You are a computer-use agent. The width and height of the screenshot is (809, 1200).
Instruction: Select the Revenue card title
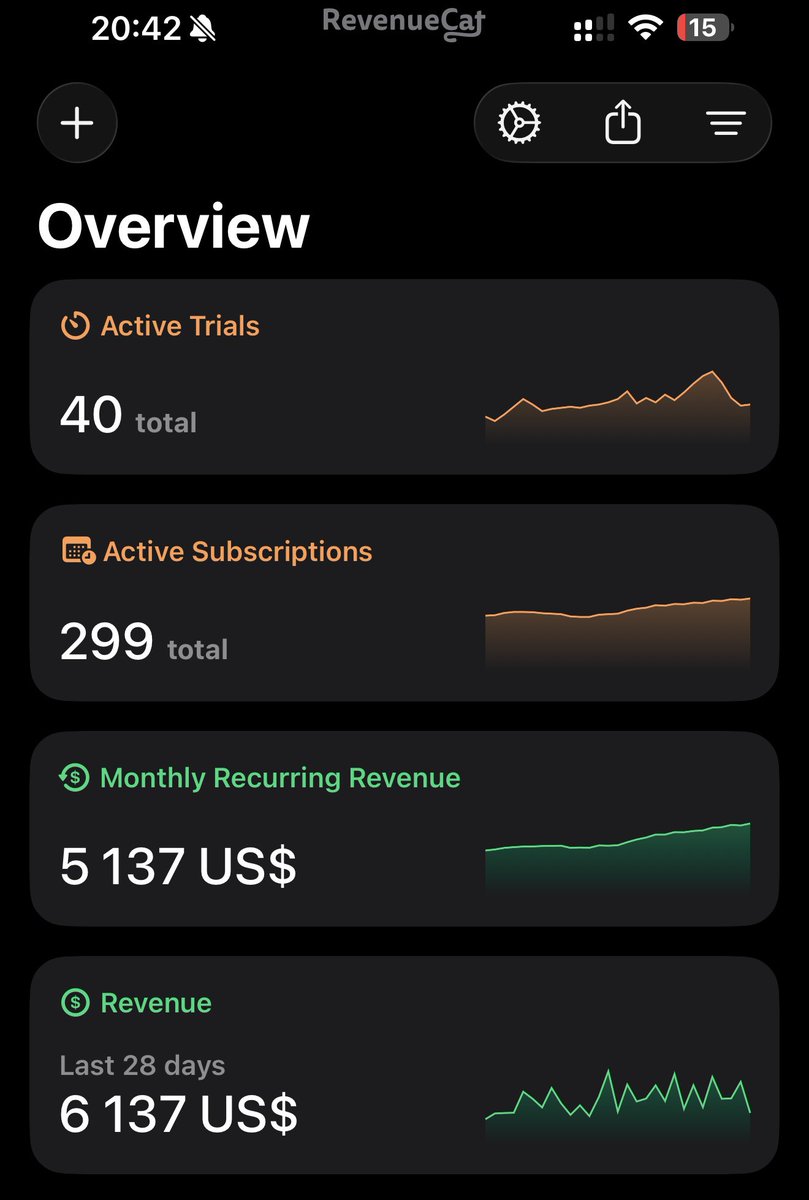point(156,1003)
